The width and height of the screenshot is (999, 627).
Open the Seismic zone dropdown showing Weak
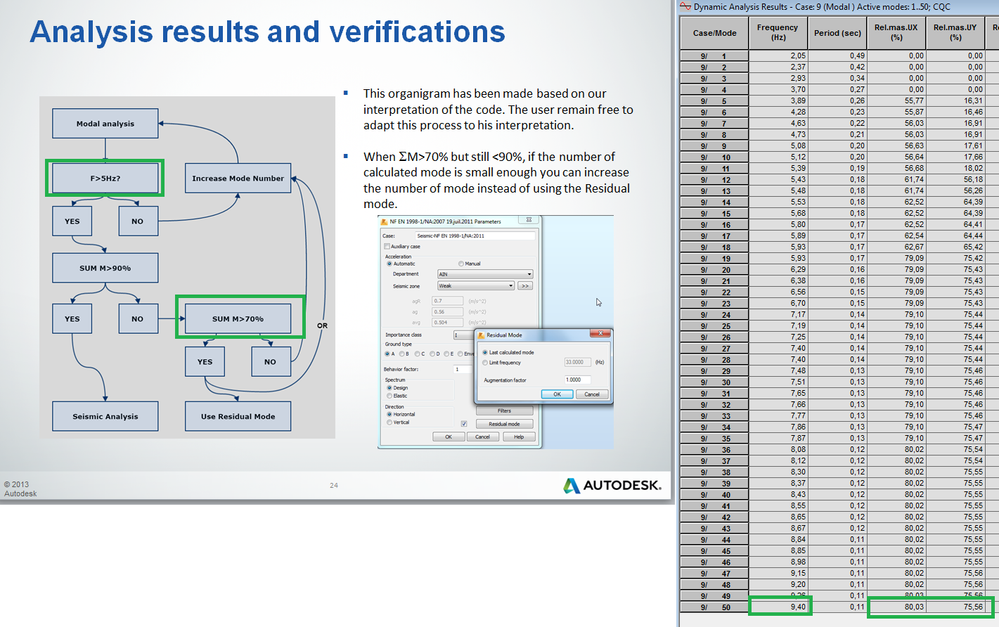coord(476,285)
